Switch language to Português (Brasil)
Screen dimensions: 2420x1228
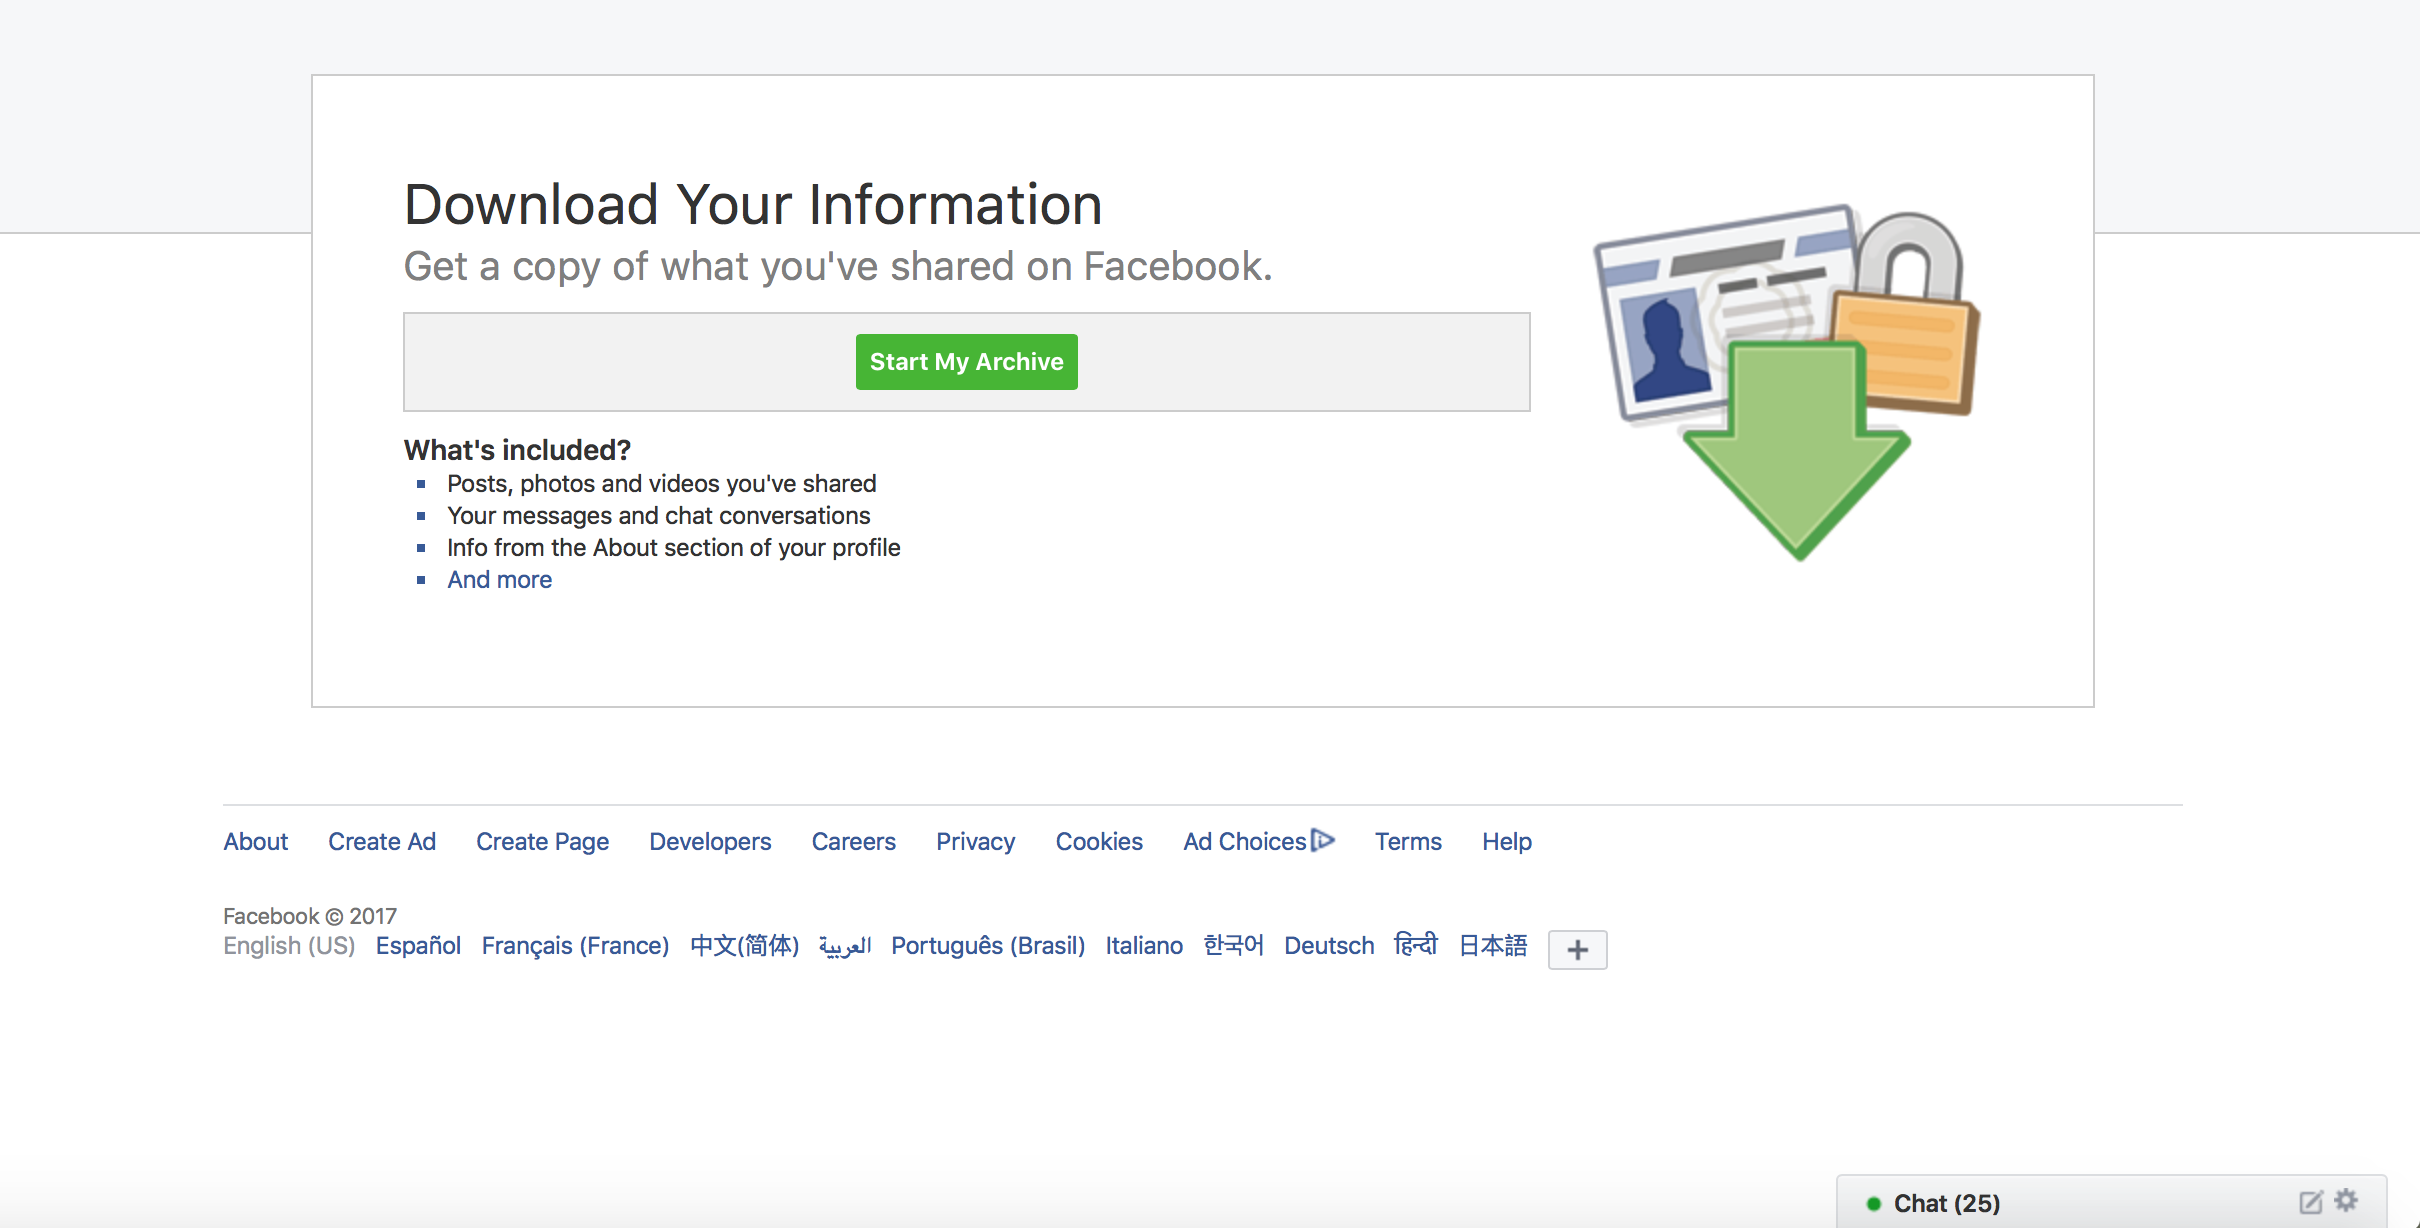pyautogui.click(x=988, y=946)
